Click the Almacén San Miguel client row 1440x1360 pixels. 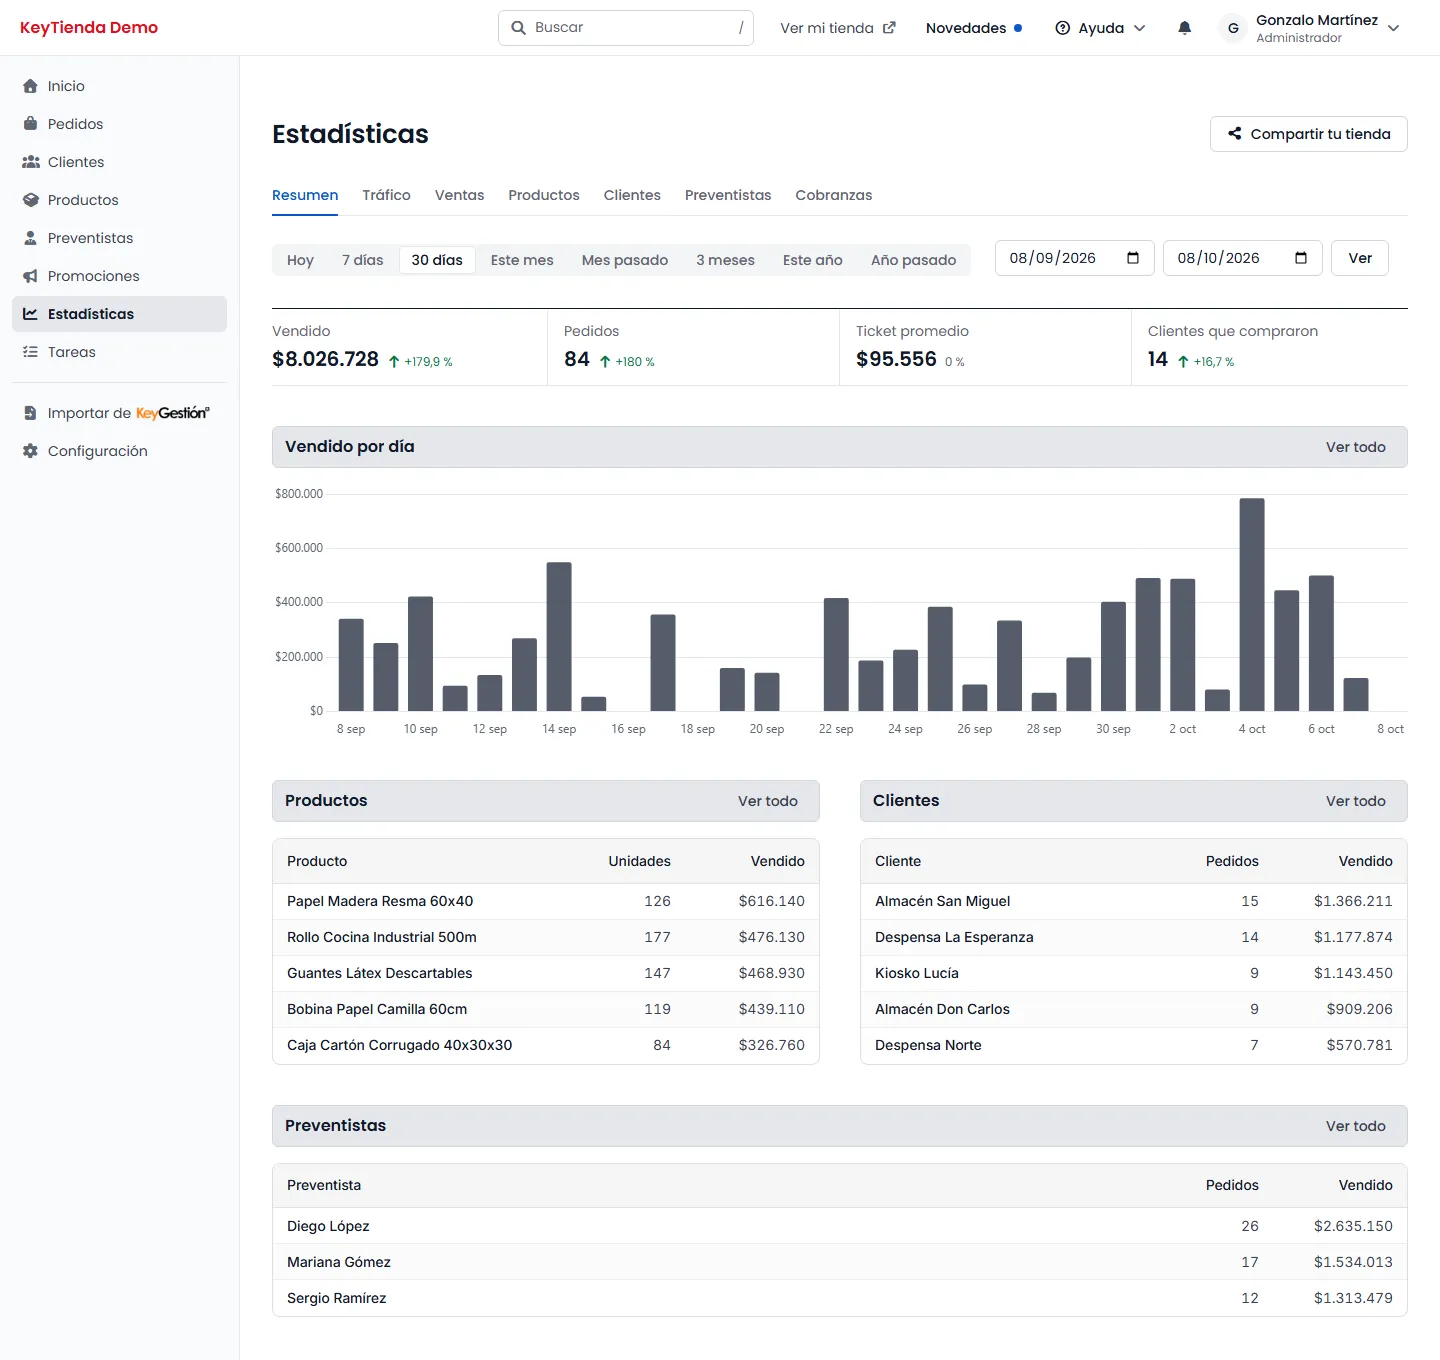[1134, 901]
